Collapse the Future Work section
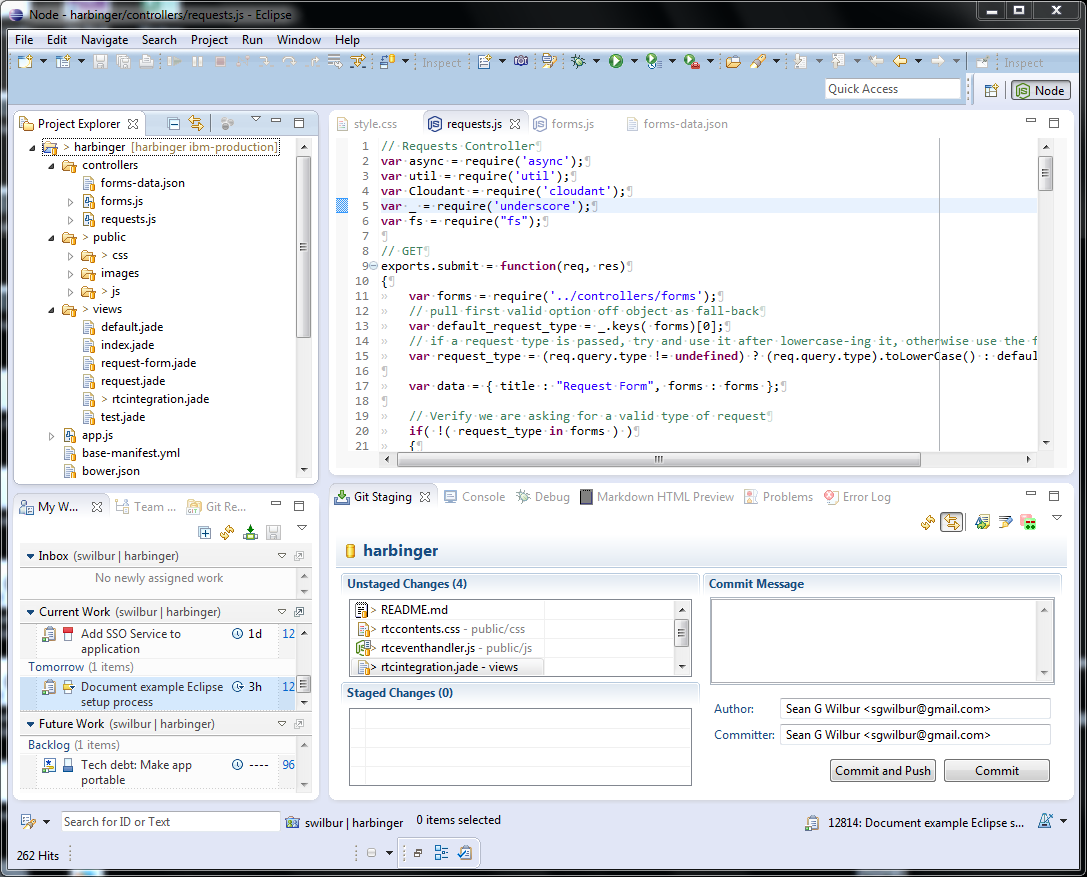Screen dimensions: 1087x877 (31, 724)
